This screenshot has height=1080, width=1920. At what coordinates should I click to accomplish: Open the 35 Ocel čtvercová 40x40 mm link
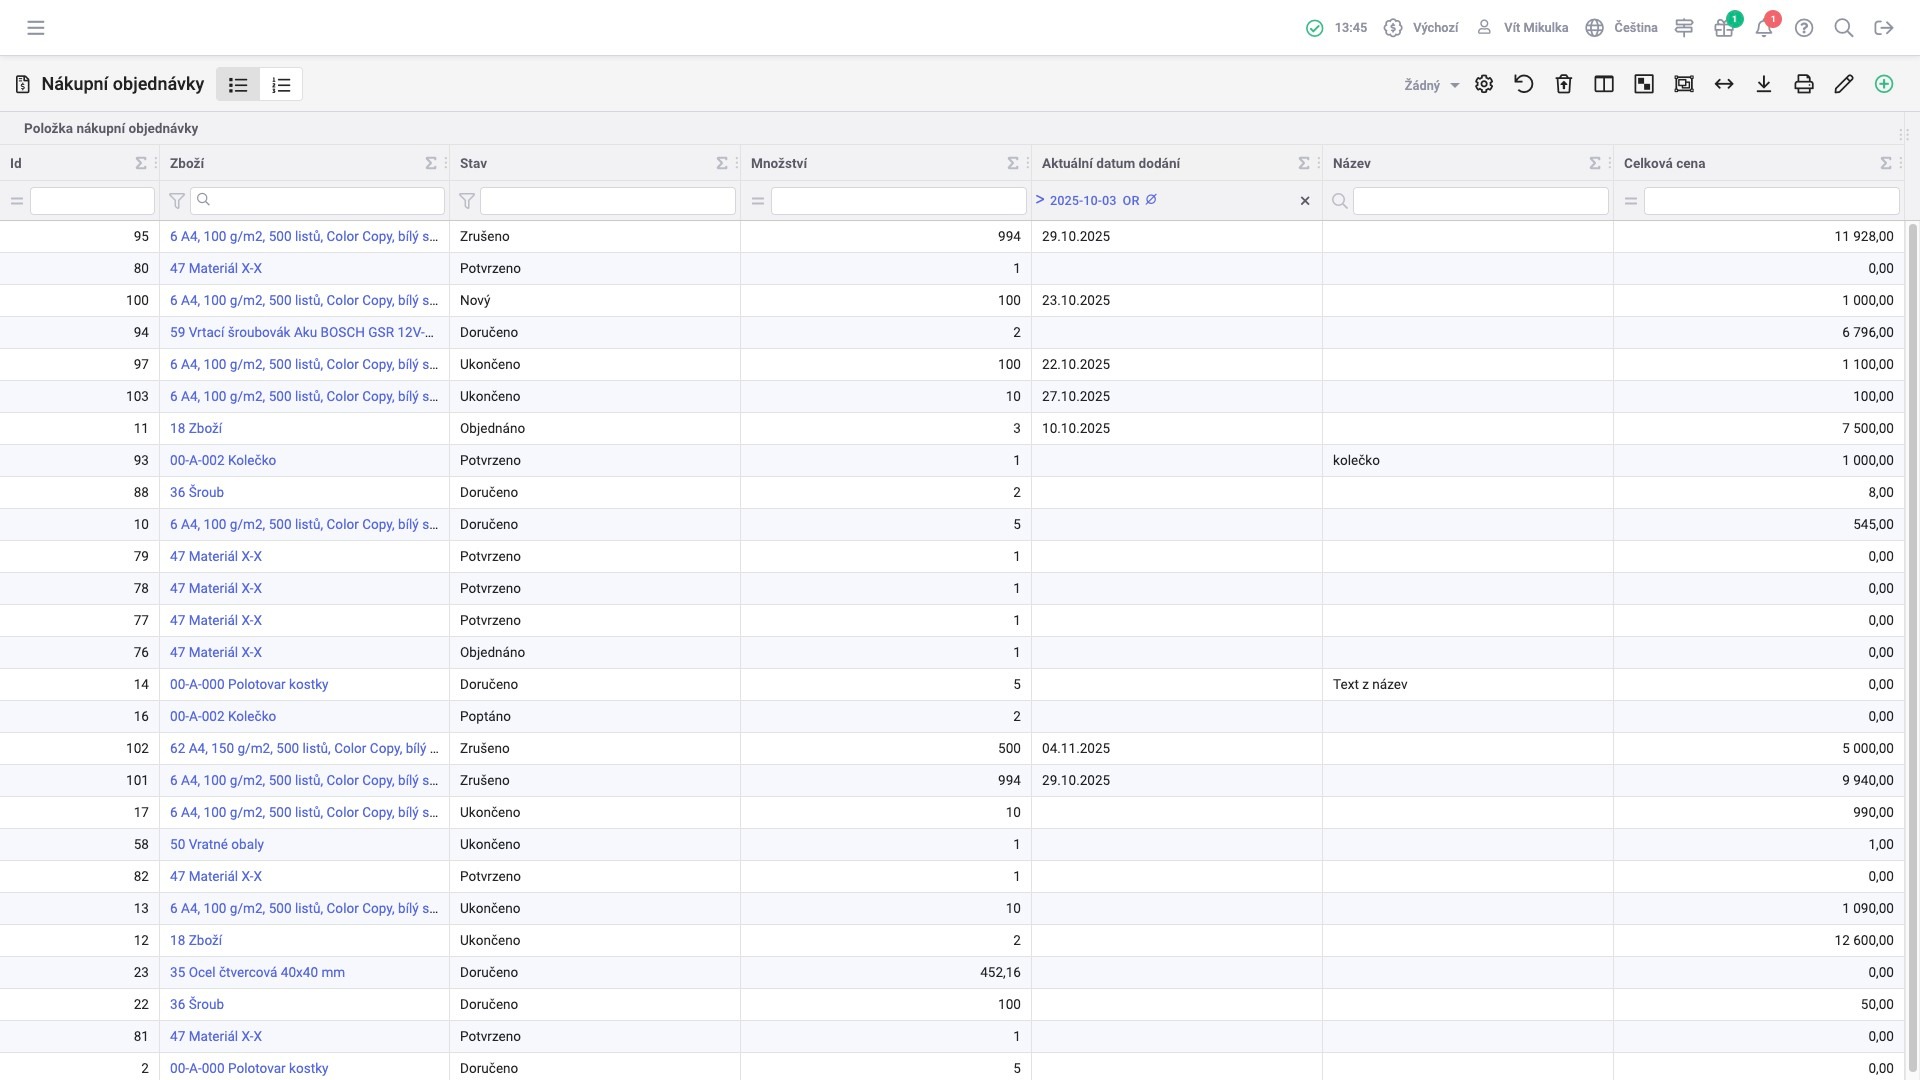pos(257,972)
